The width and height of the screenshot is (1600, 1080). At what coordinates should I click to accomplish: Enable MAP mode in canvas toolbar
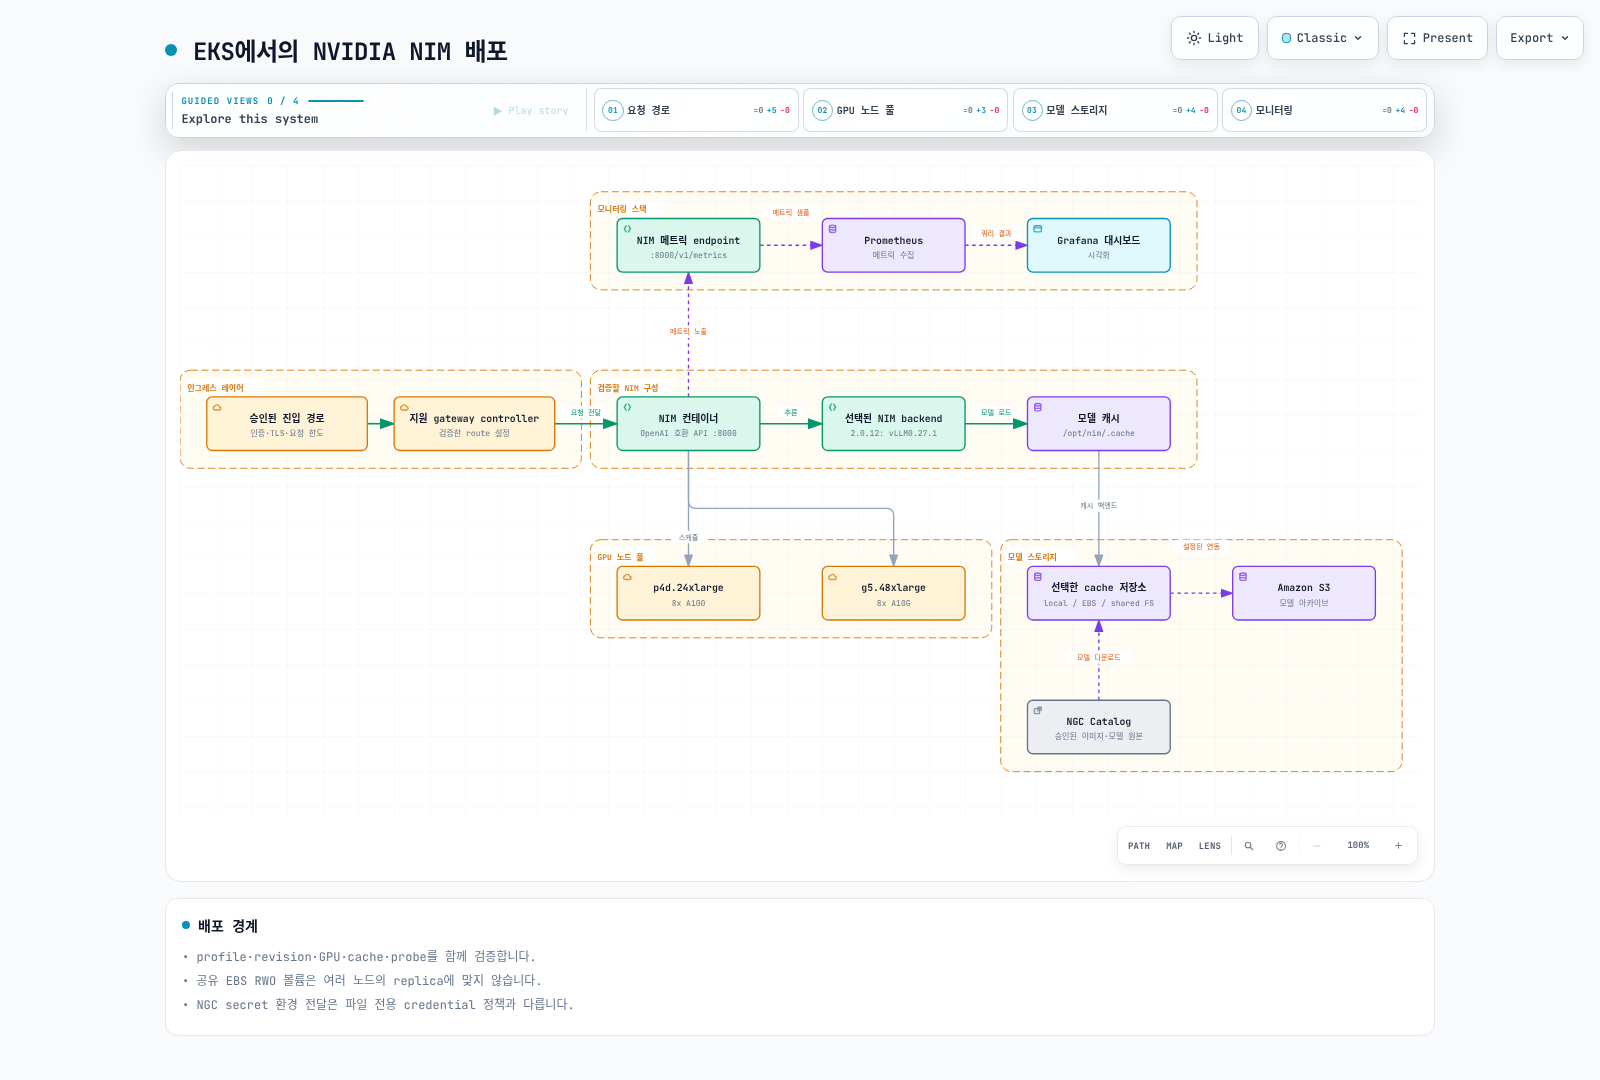pos(1174,846)
